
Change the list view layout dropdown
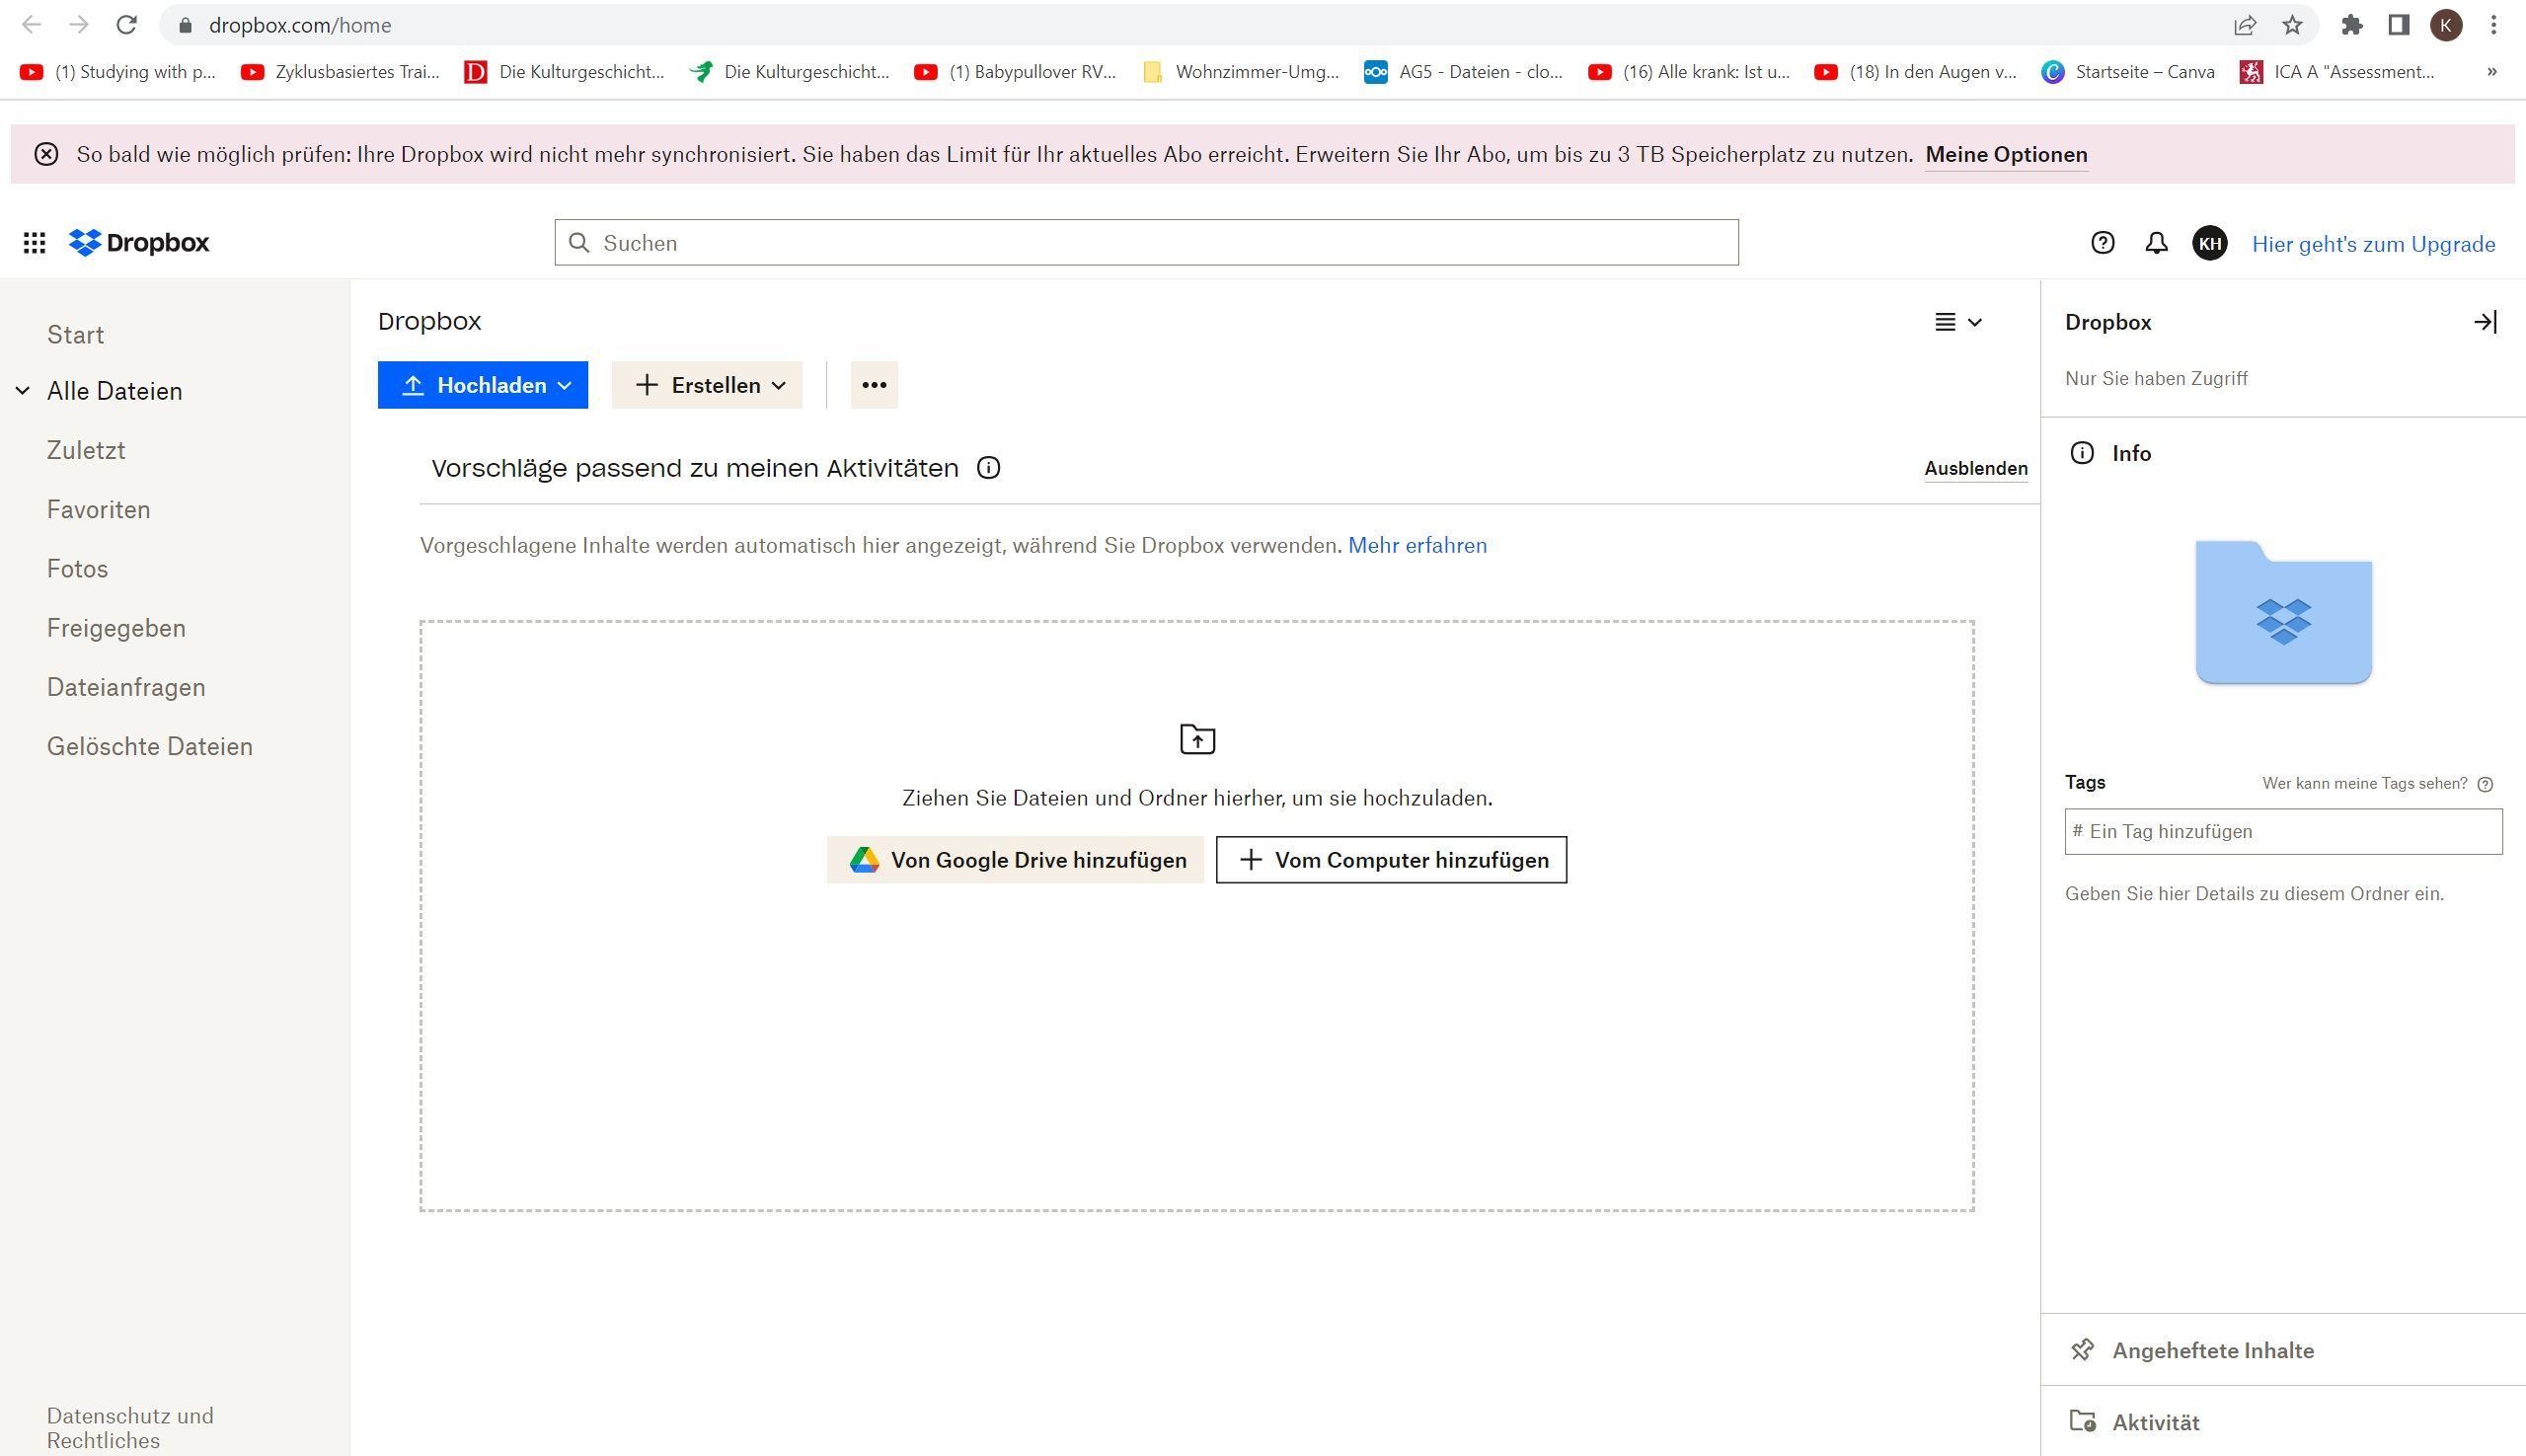(1957, 322)
